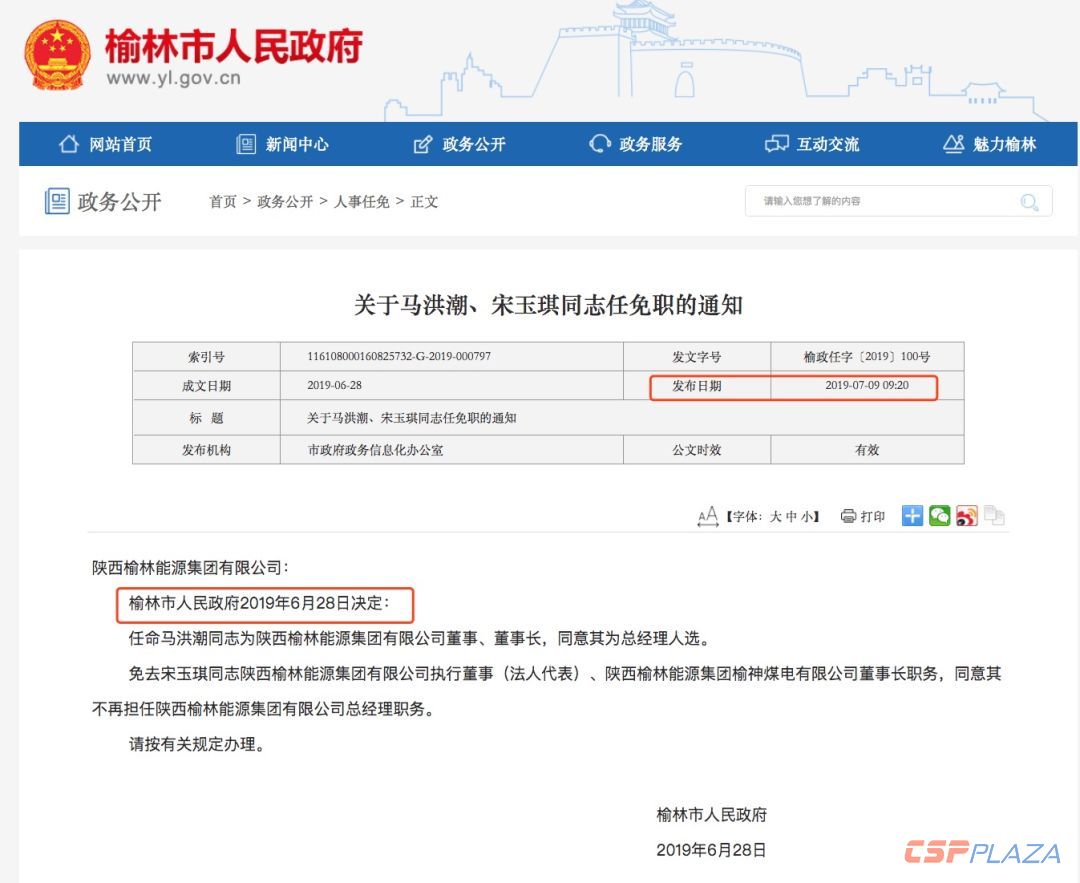Share the notice to Sina Weibo
Viewport: 1080px width, 883px height.
[966, 516]
